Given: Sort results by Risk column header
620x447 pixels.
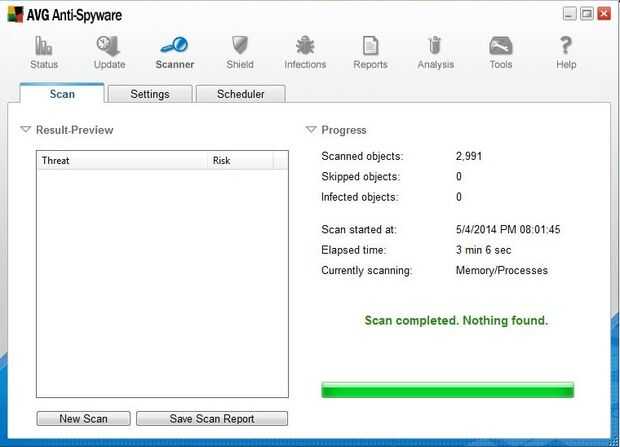Looking at the screenshot, I should (x=240, y=161).
